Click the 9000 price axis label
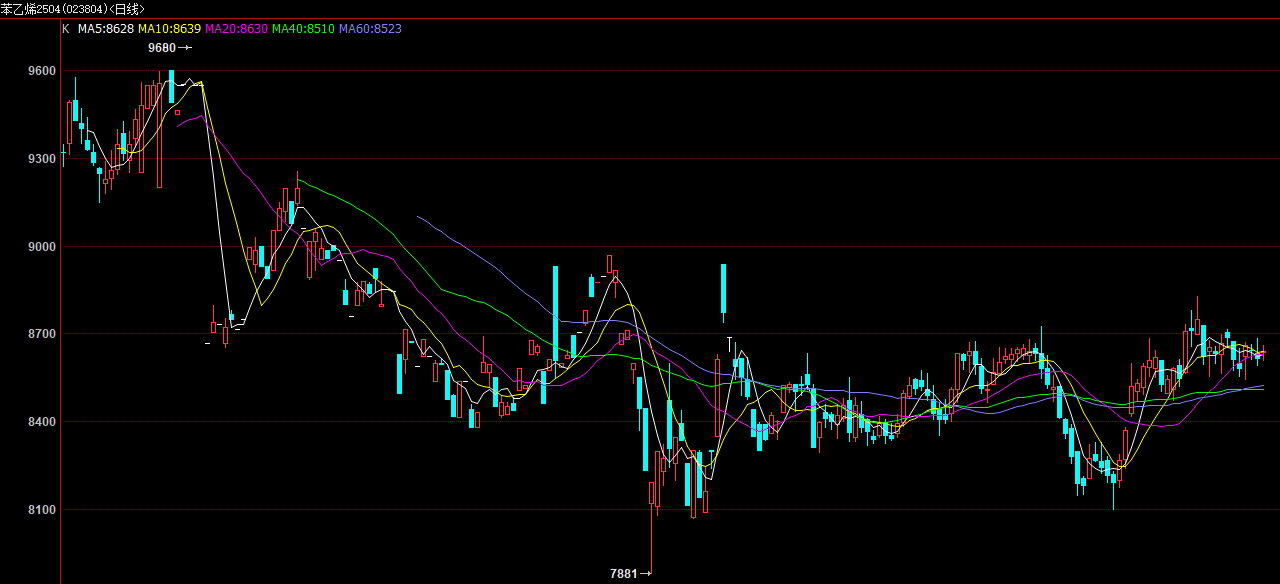 click(x=41, y=247)
